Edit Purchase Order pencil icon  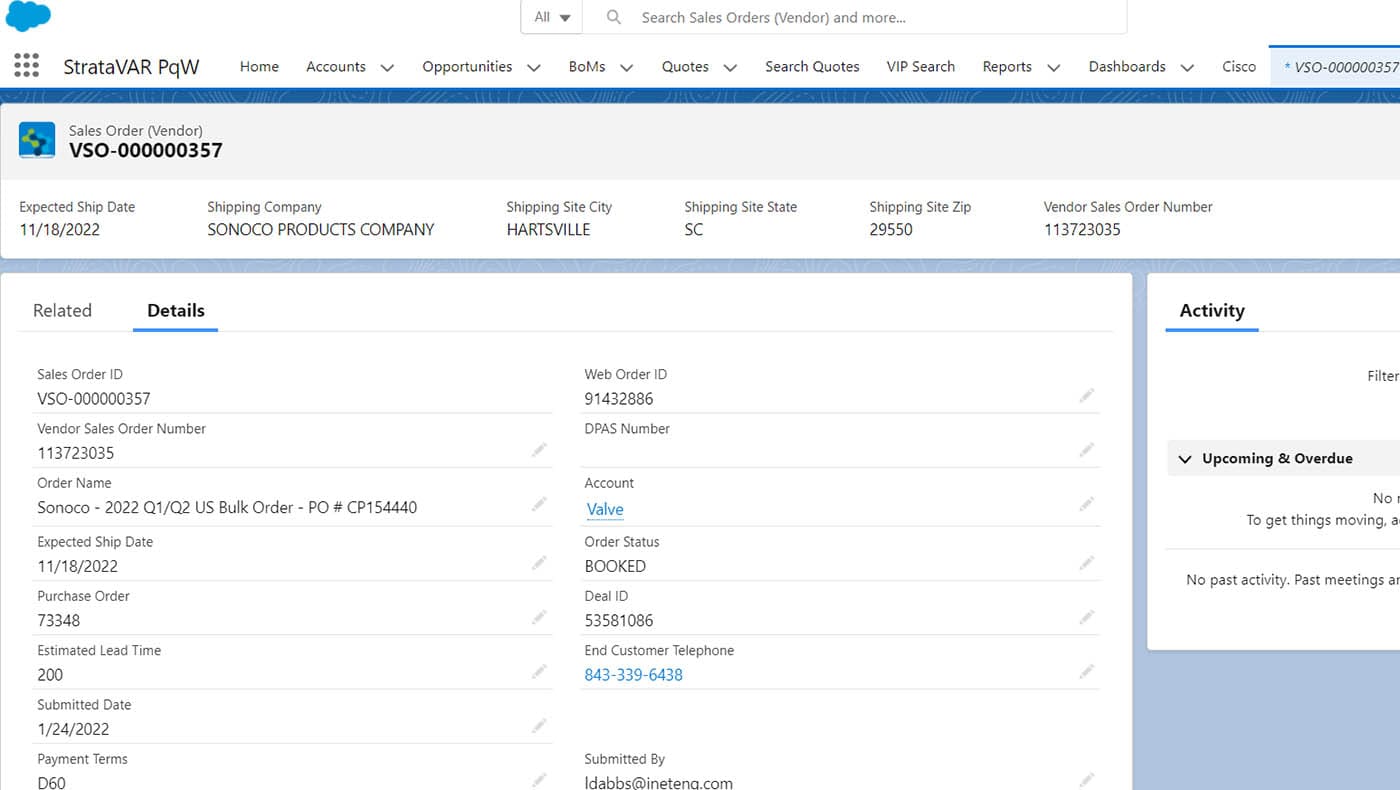(x=539, y=618)
